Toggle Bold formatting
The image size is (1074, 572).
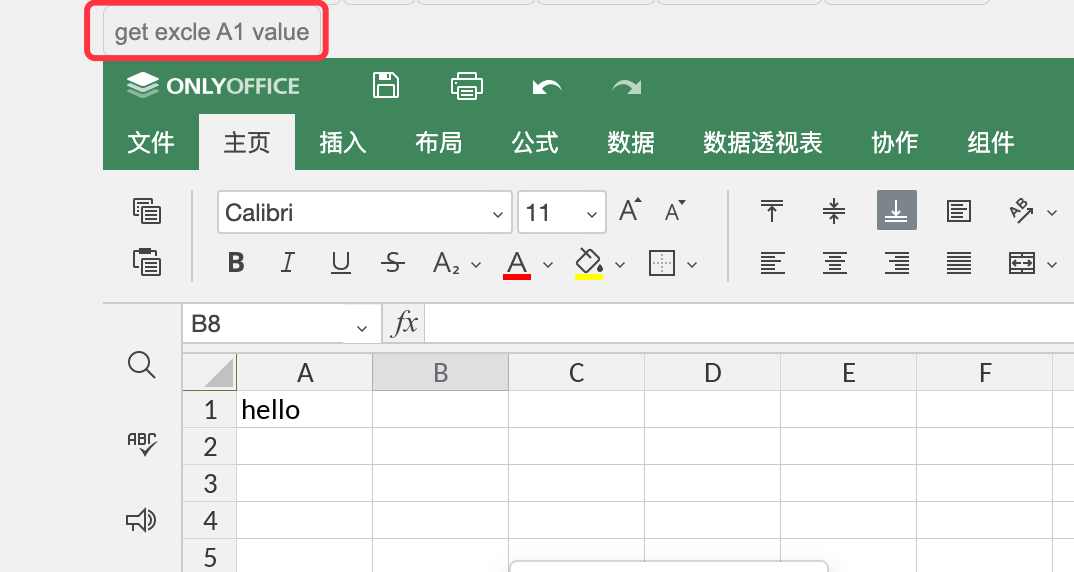(236, 262)
